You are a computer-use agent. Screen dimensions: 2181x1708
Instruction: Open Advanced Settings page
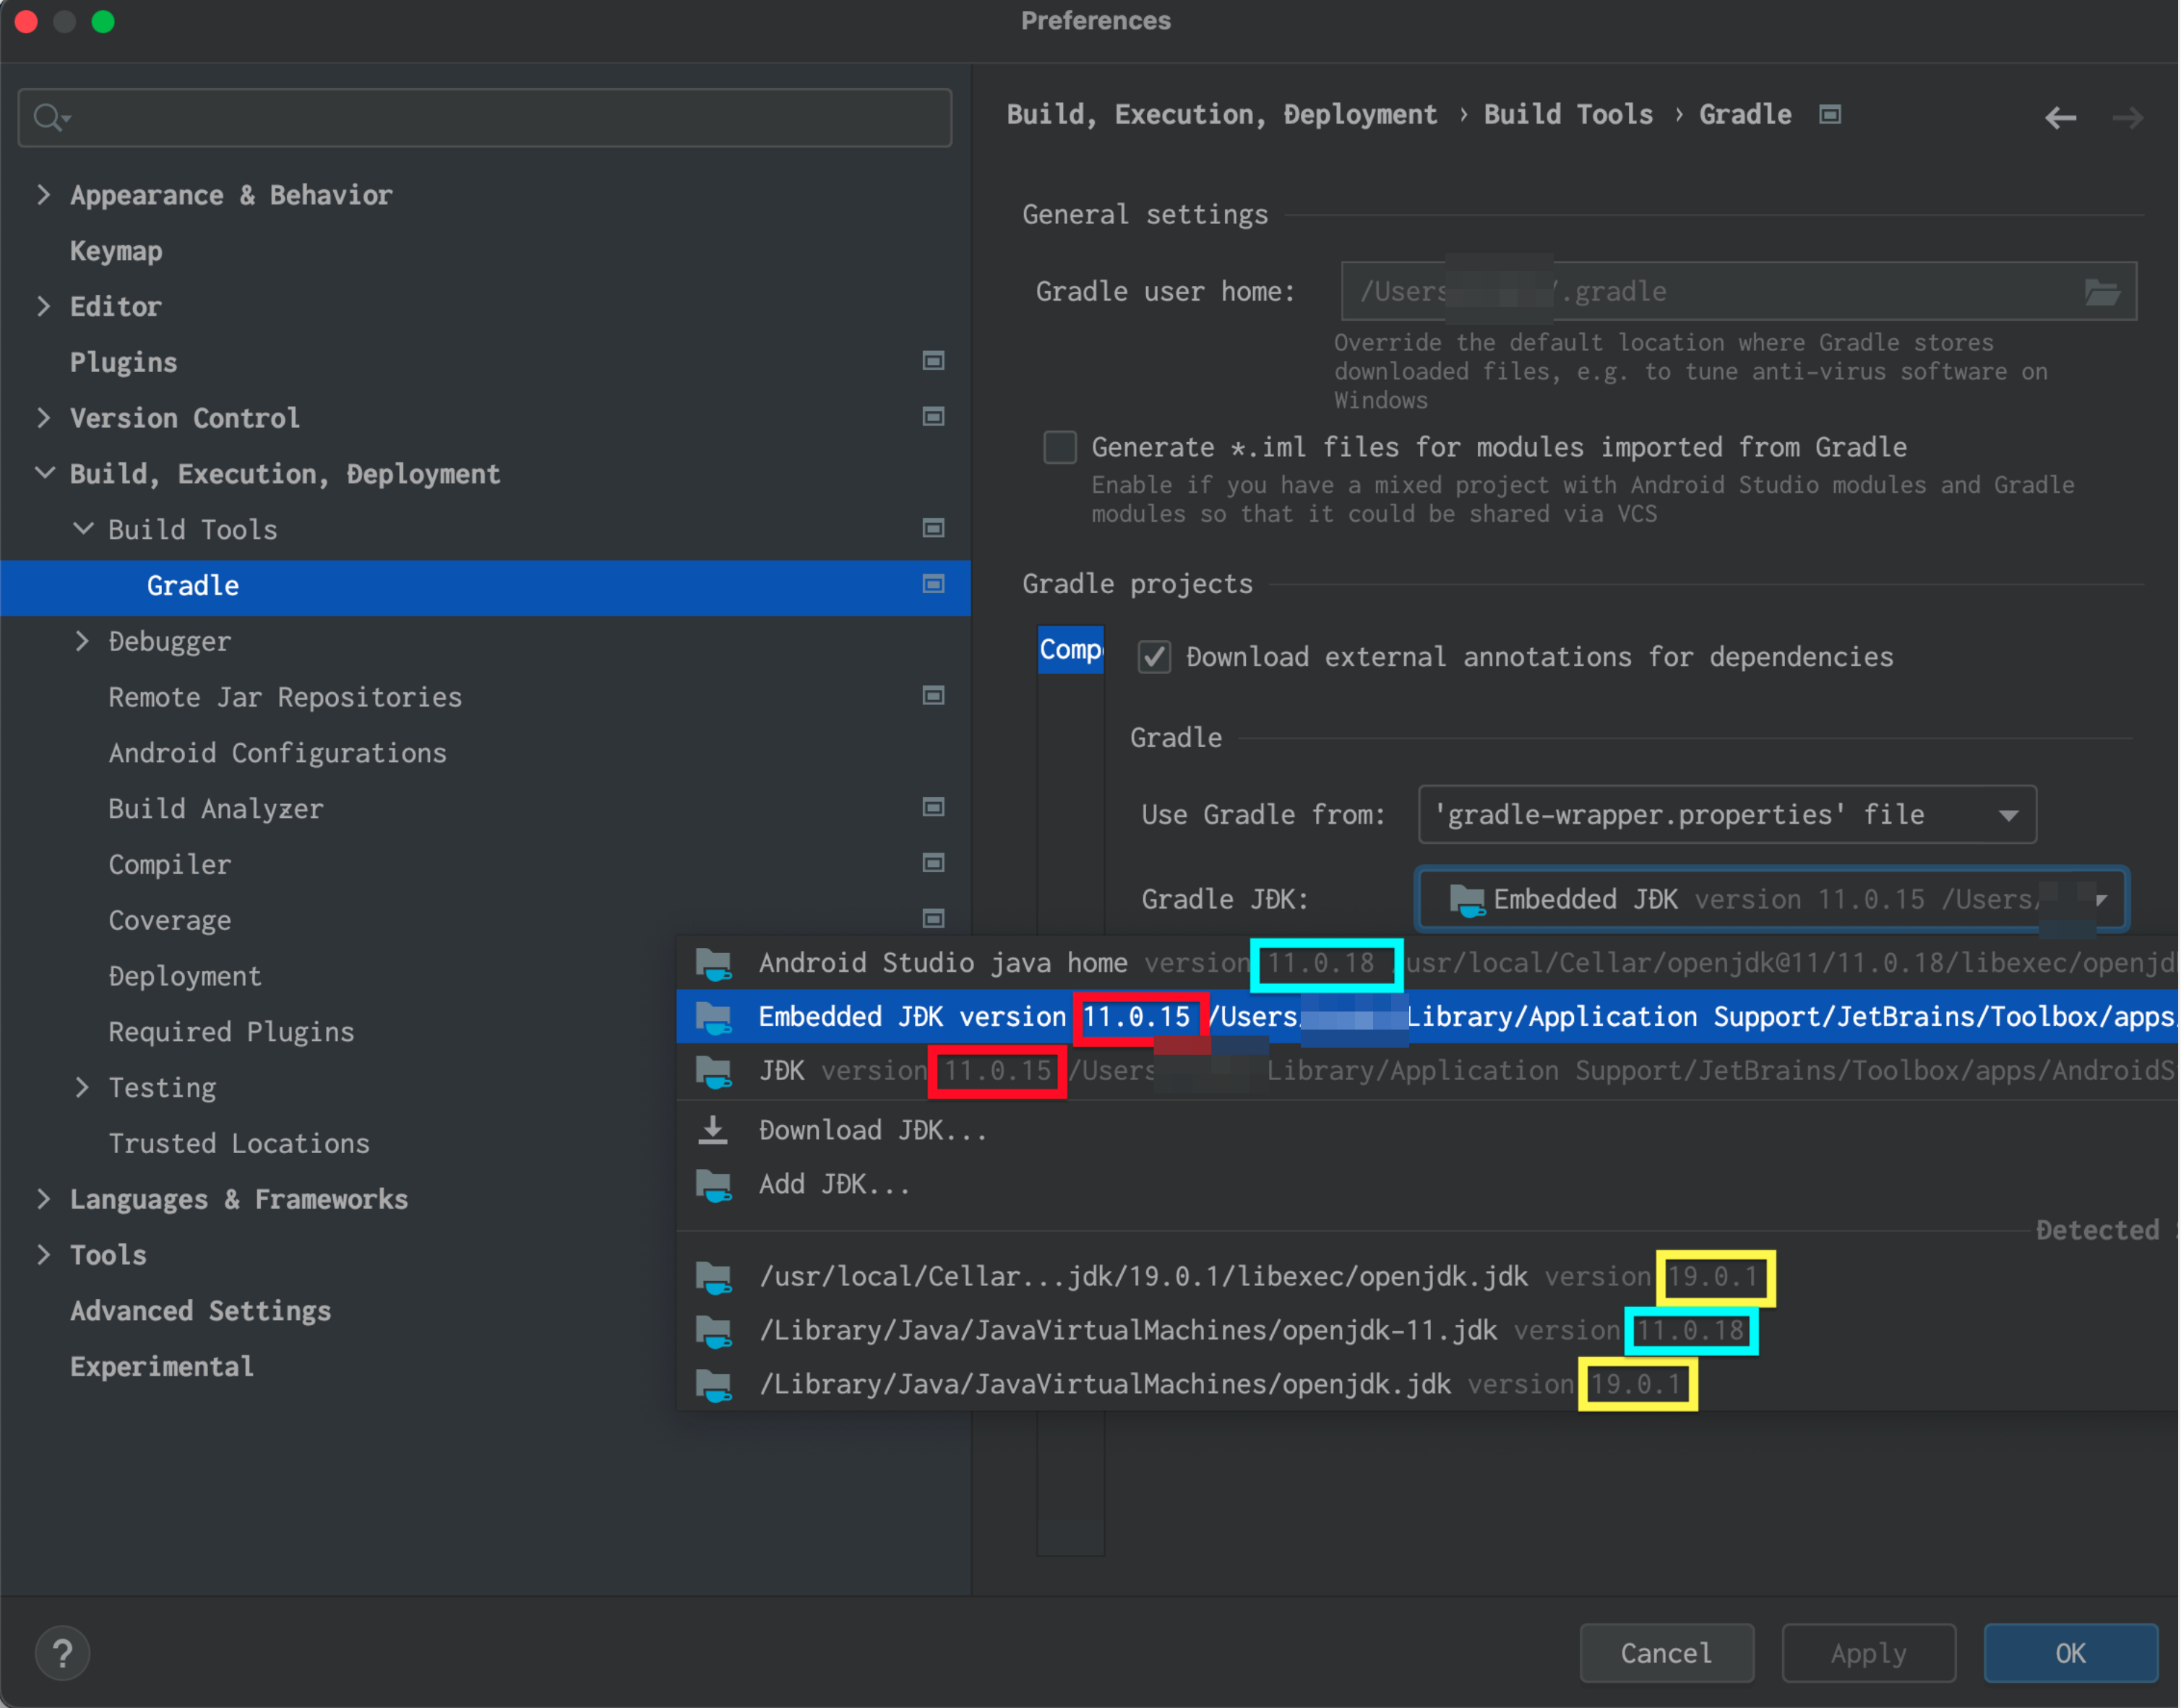pos(200,1311)
